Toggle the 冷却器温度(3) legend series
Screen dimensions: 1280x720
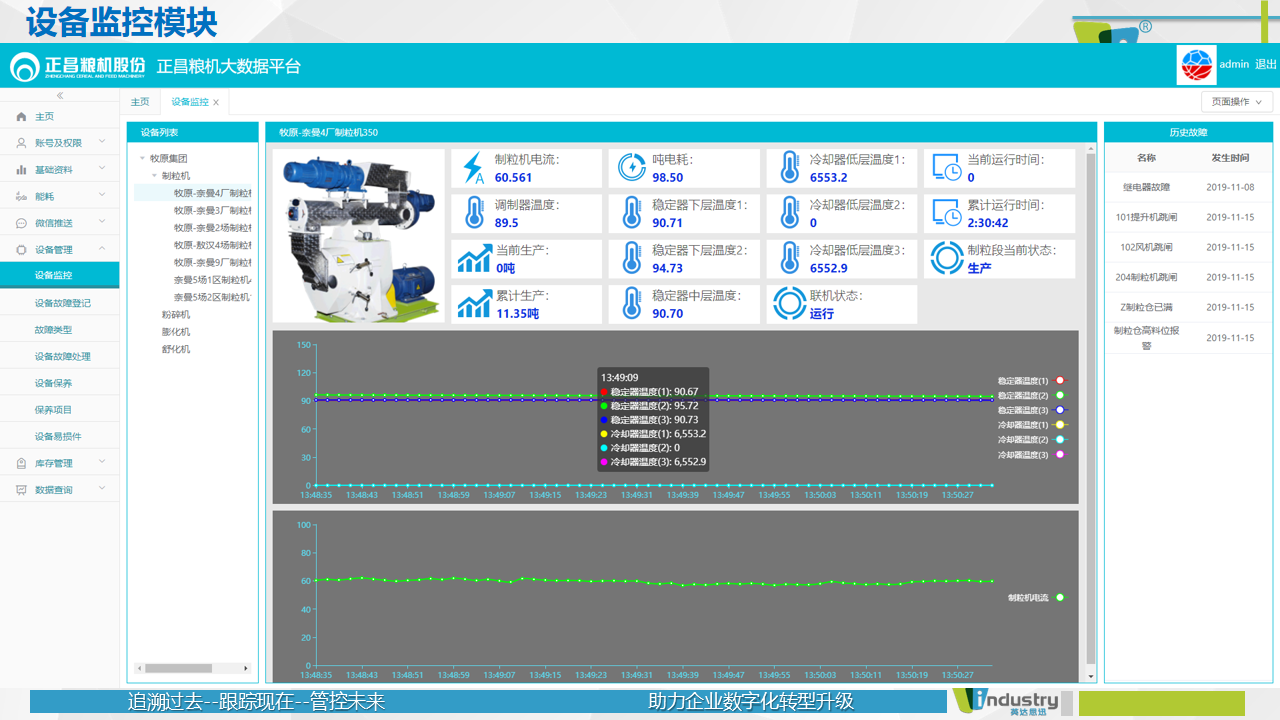(1033, 455)
